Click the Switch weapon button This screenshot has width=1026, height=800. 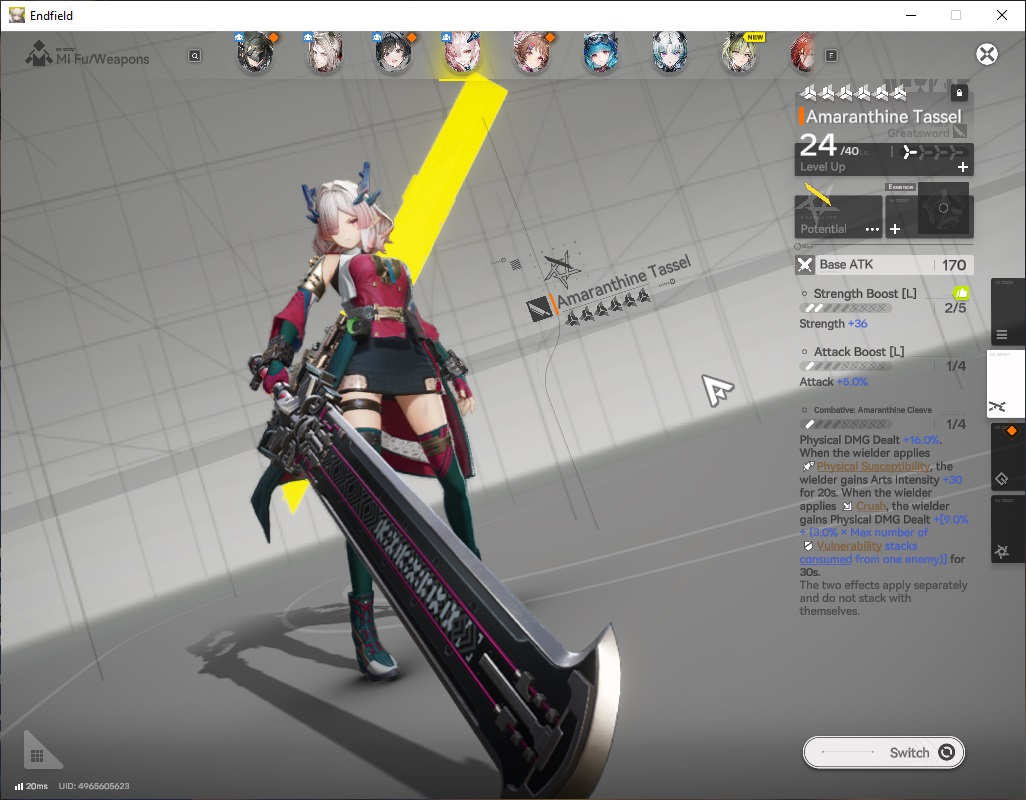[x=883, y=753]
